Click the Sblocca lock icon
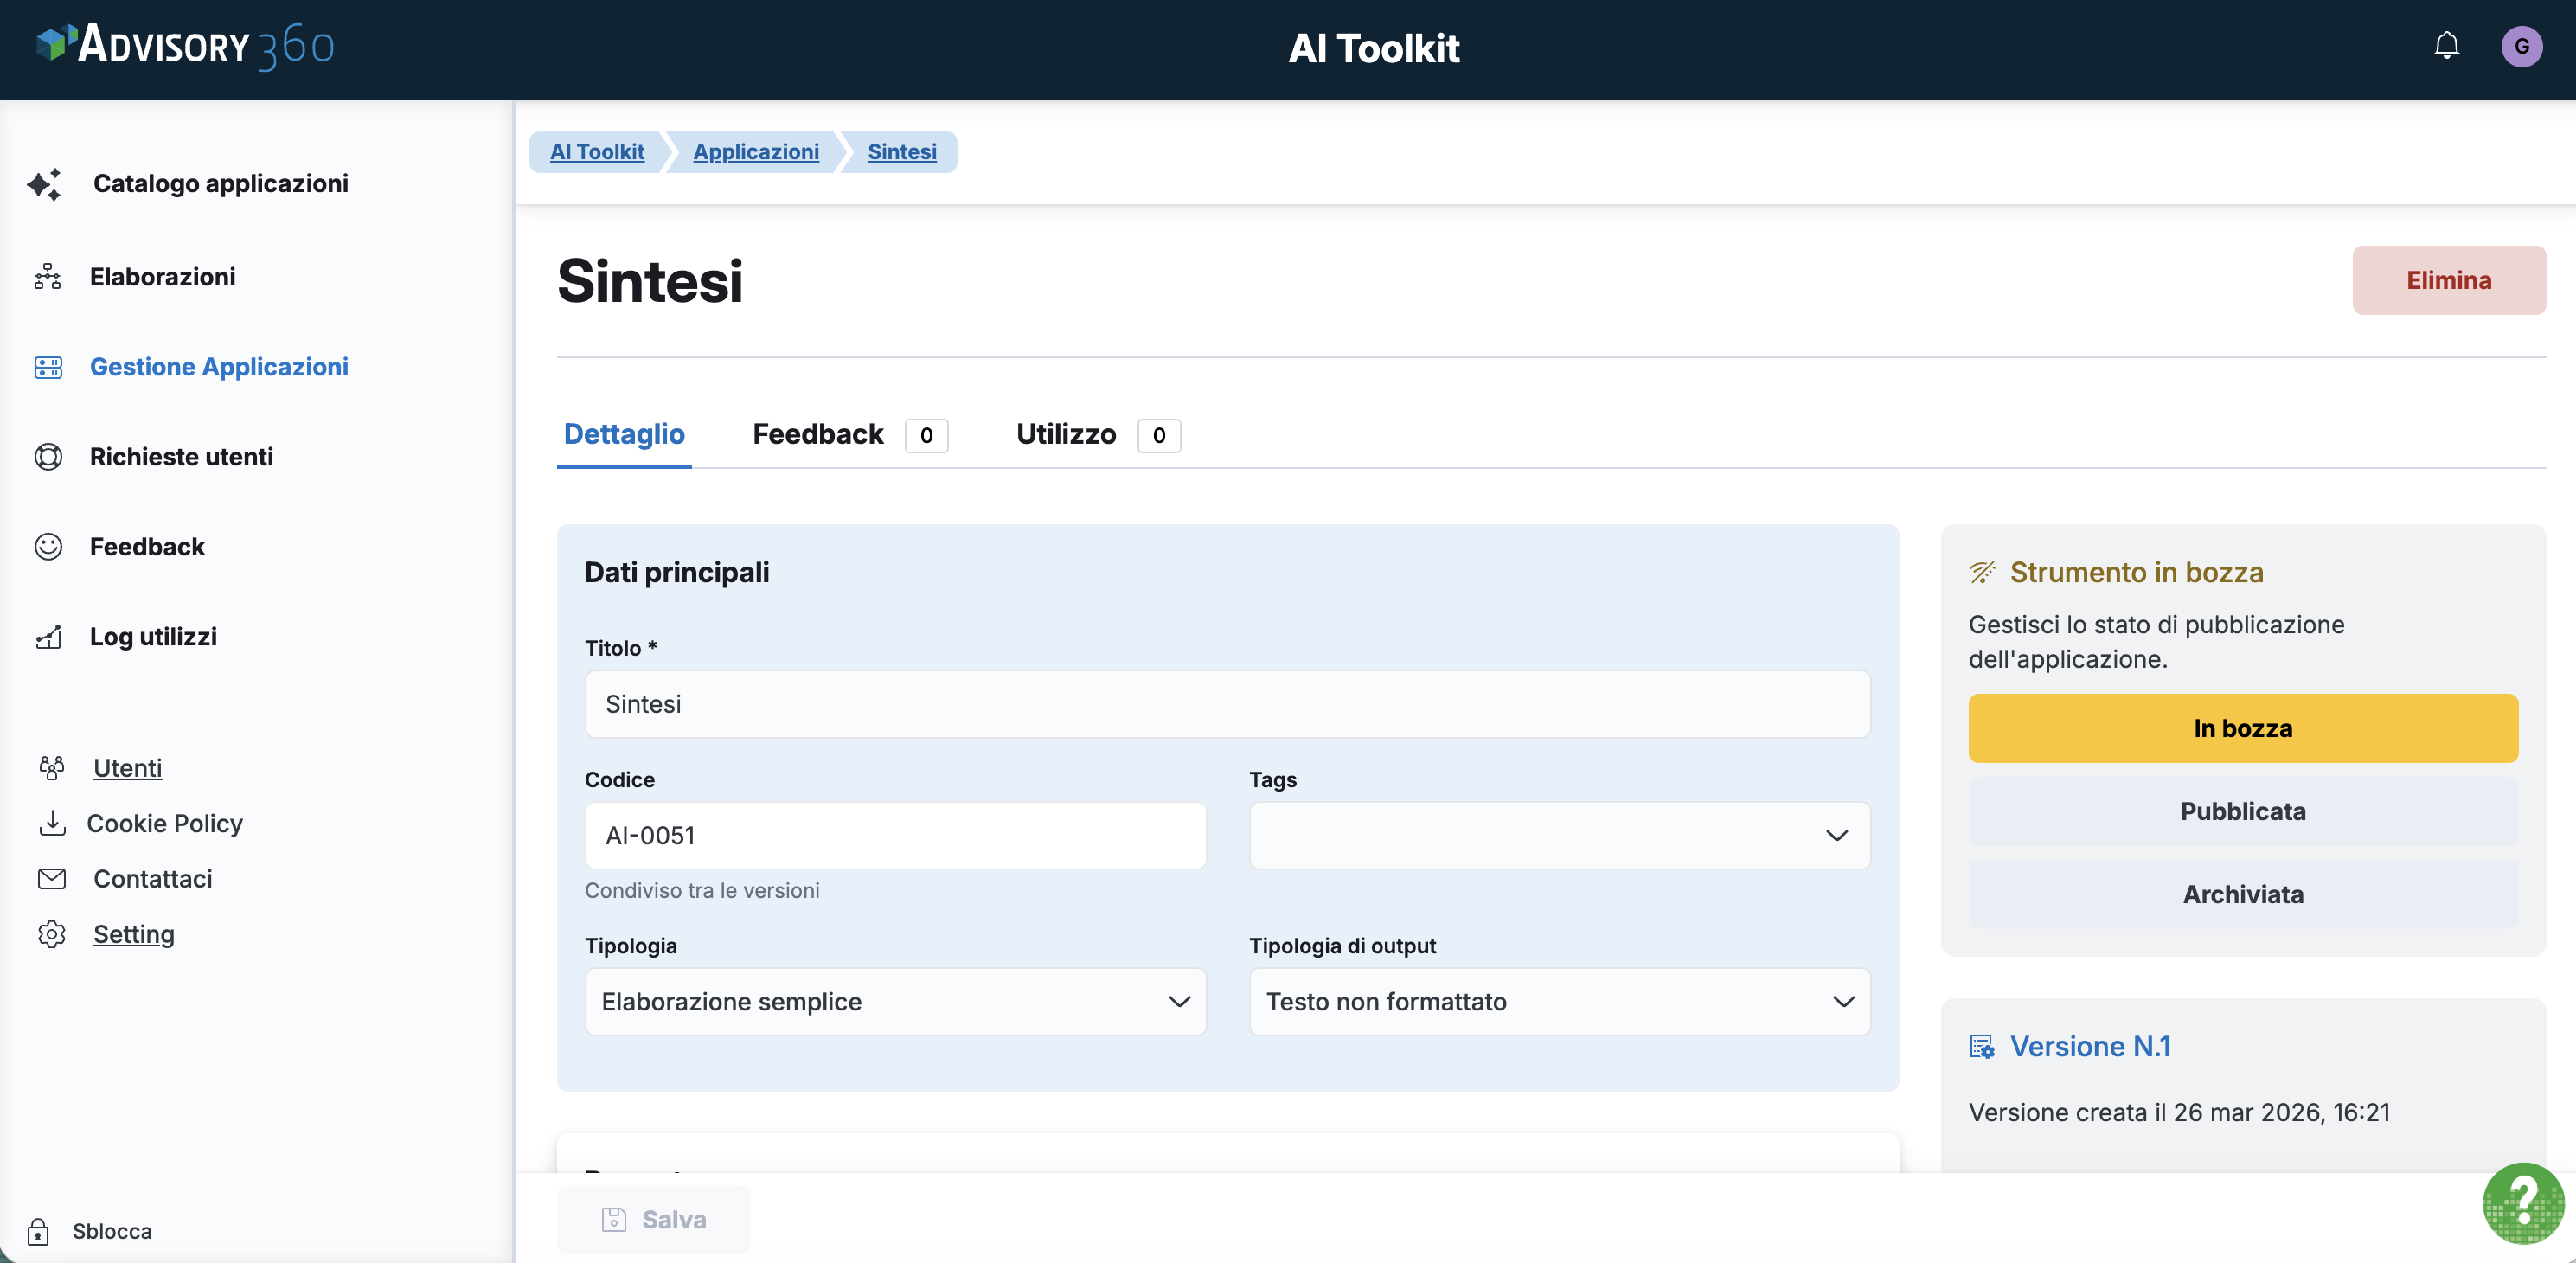2576x1263 pixels. point(38,1231)
